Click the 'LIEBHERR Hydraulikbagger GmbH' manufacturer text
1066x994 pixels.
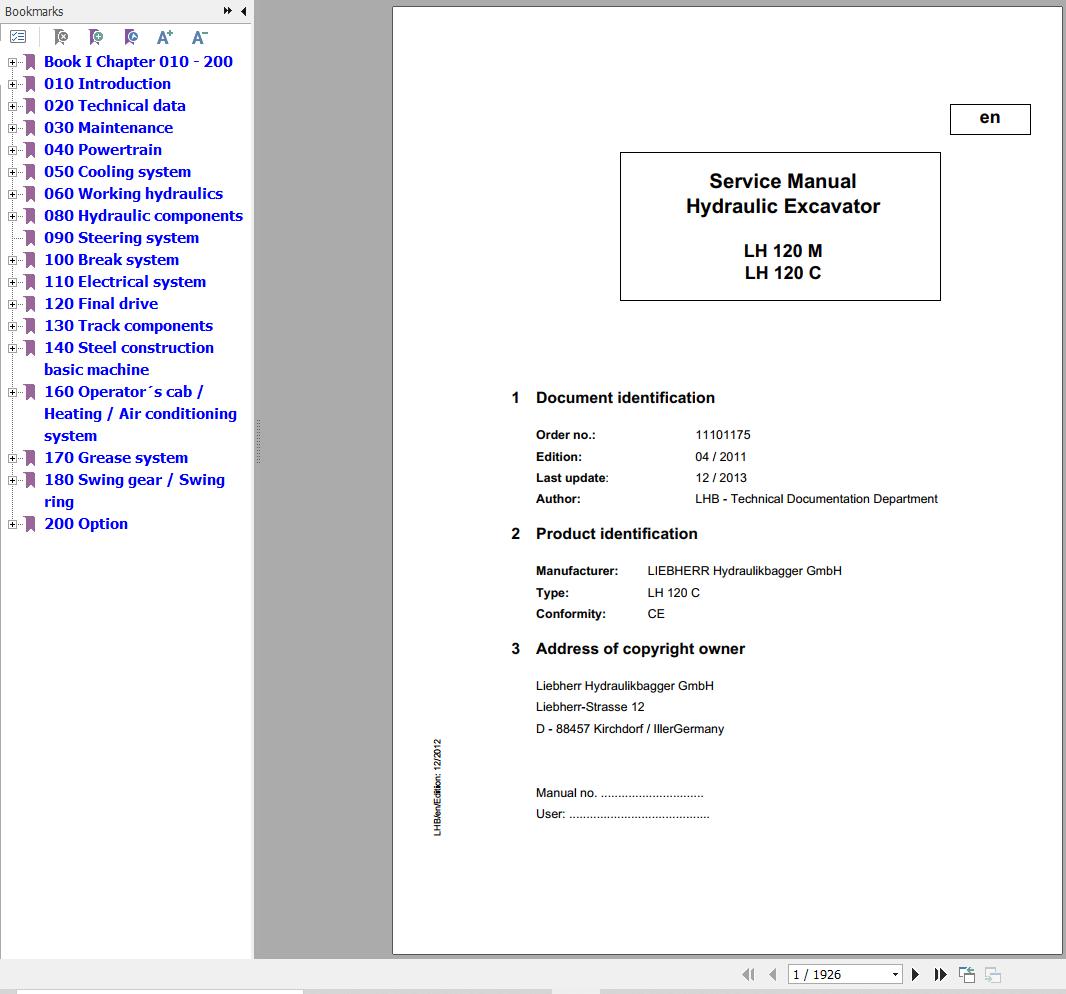coord(744,570)
